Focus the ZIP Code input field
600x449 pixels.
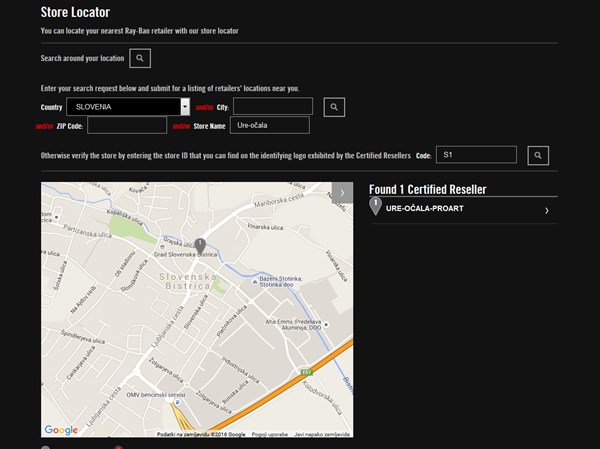(x=127, y=125)
